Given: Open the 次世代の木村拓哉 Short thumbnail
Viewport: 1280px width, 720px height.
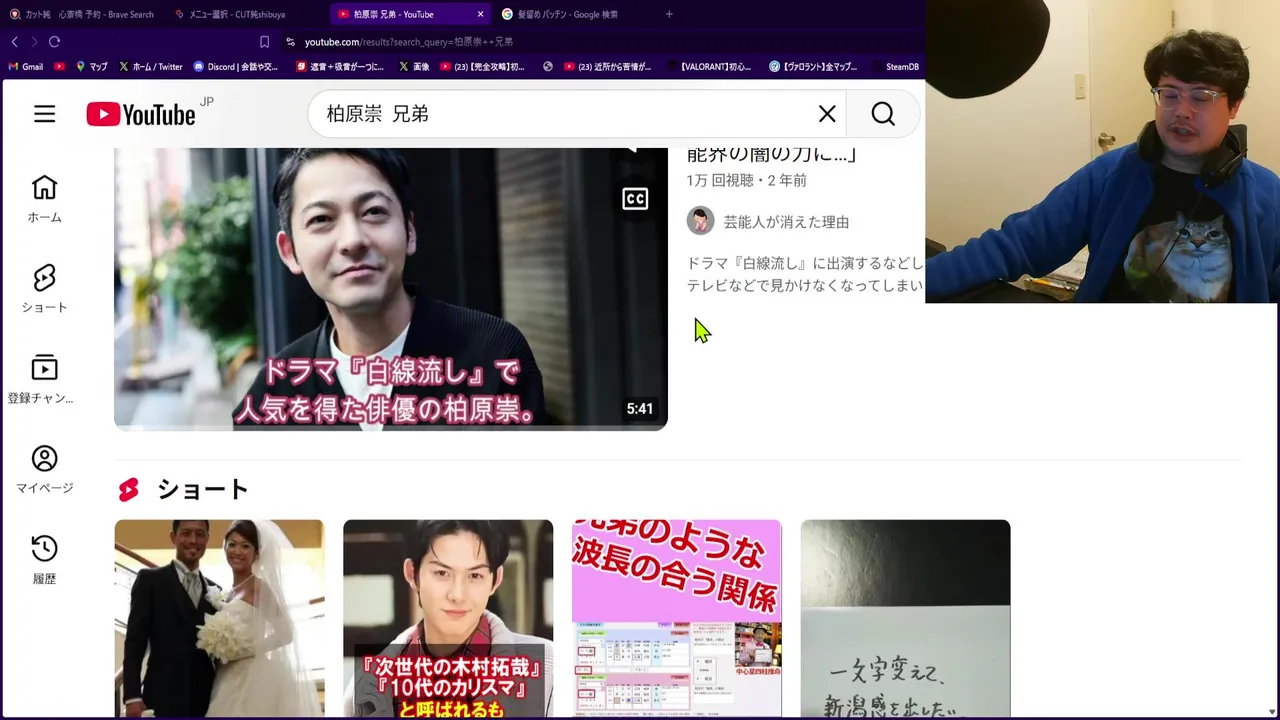Looking at the screenshot, I should click(448, 619).
